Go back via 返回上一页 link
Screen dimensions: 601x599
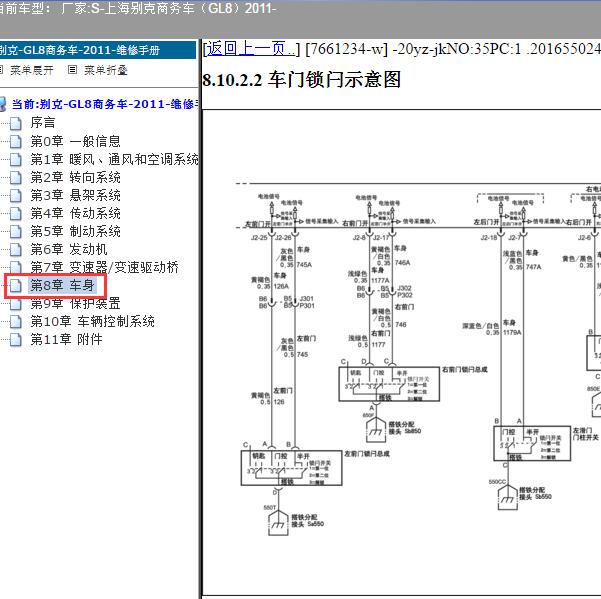coord(251,49)
